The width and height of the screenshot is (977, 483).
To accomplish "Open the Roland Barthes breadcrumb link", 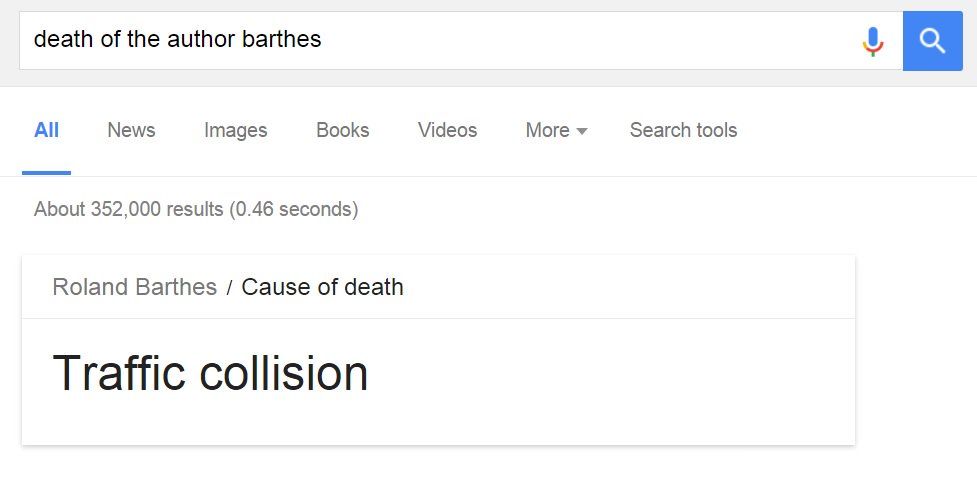I will click(134, 287).
